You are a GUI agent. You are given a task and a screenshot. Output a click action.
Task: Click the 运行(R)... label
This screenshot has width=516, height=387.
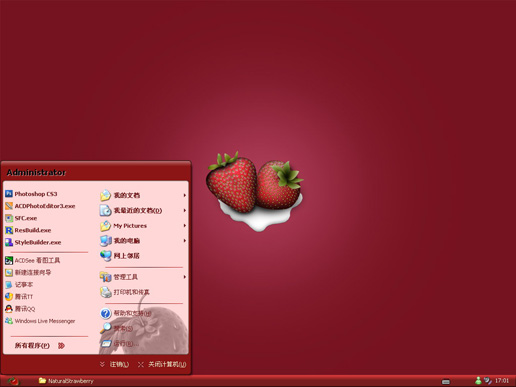tap(126, 343)
